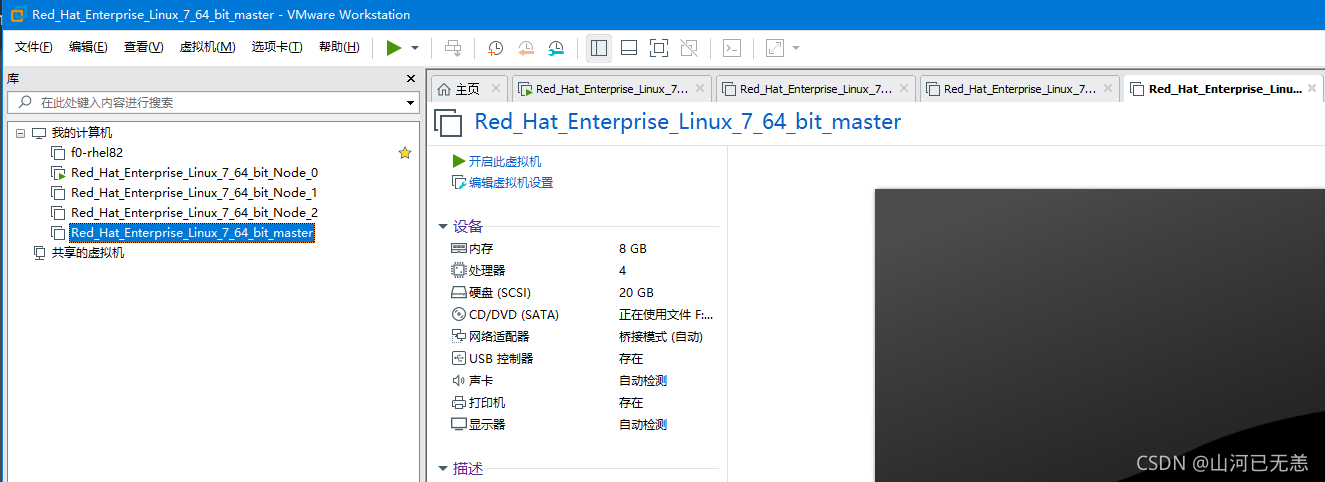Open the stretch display dropdown arrow

point(796,48)
